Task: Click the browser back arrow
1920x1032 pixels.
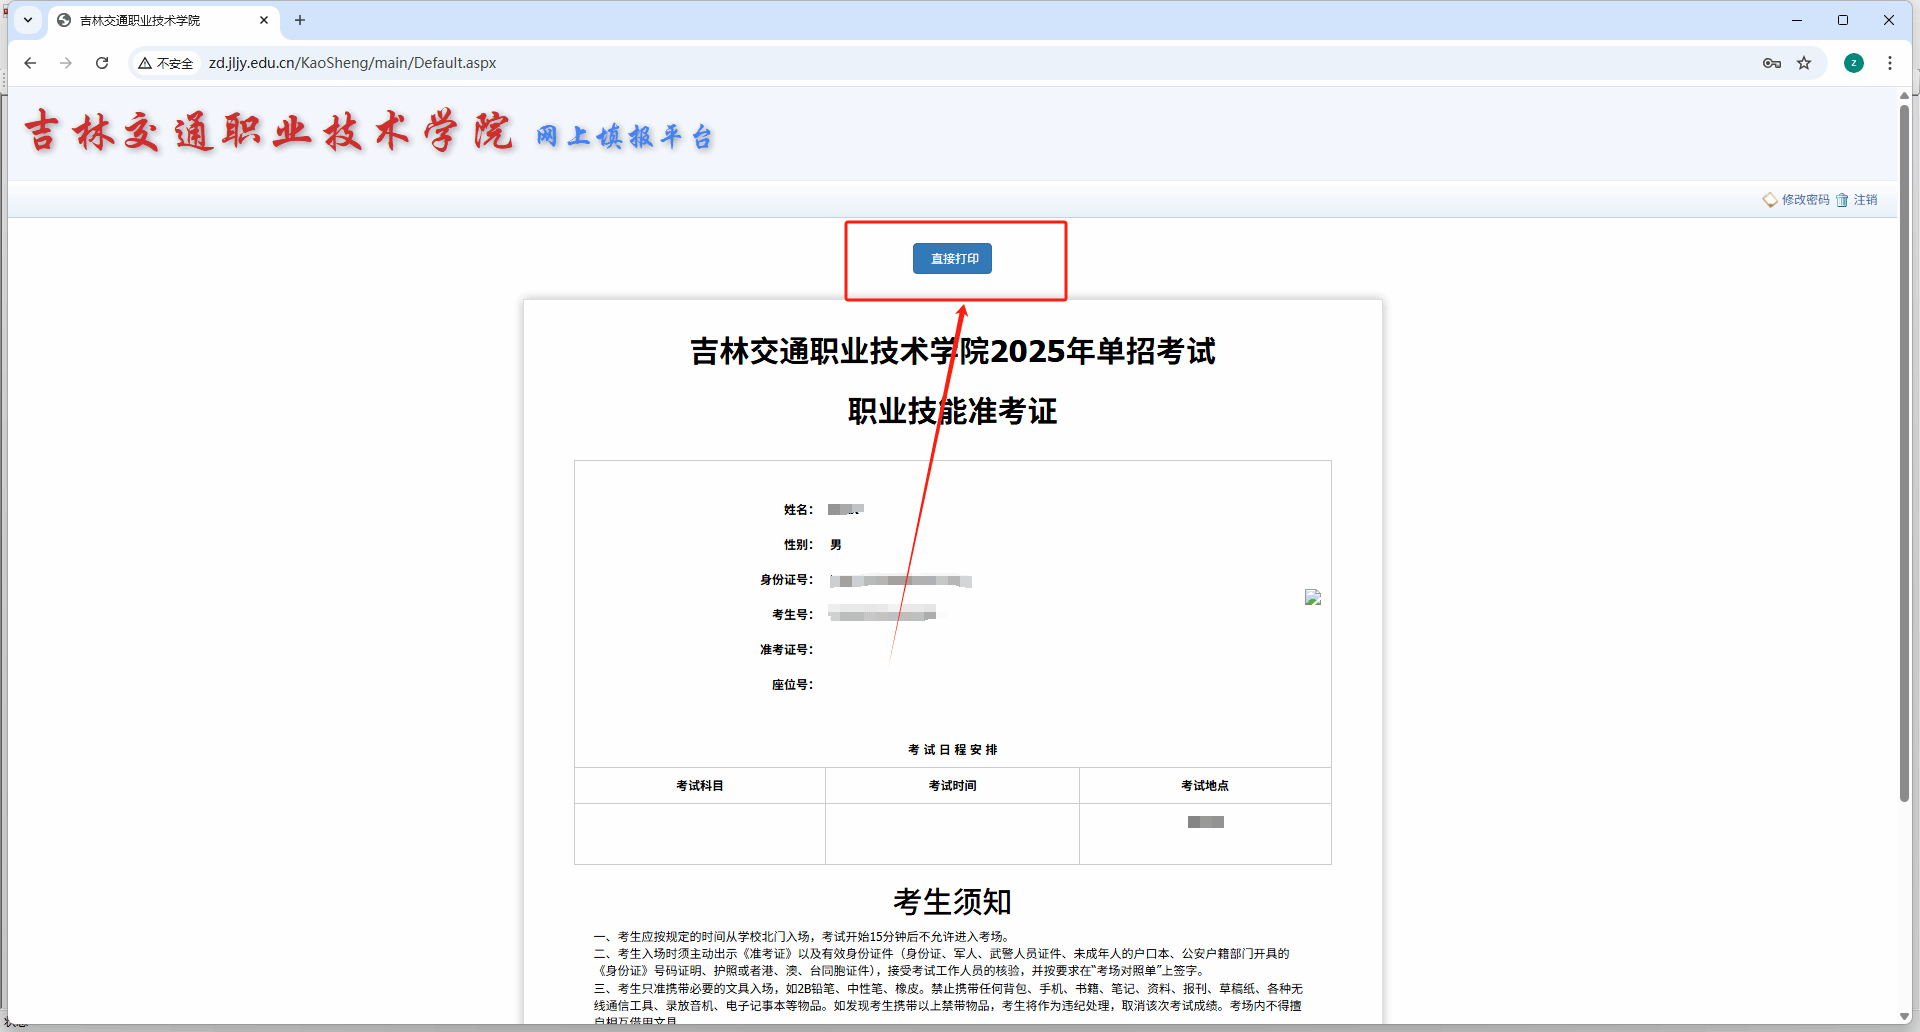Action: point(30,63)
